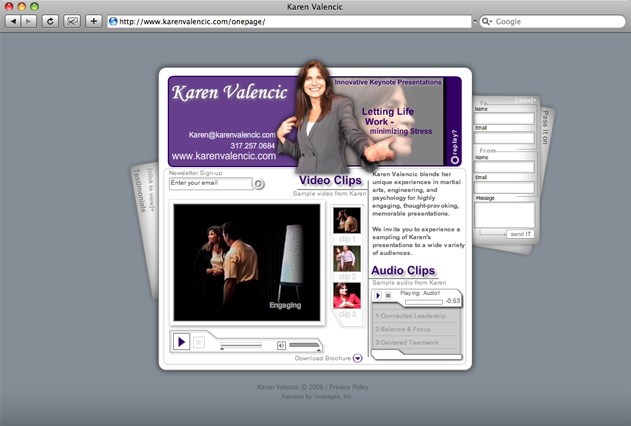Open the Privacy Policy footer link
The width and height of the screenshot is (631, 426).
tap(348, 387)
